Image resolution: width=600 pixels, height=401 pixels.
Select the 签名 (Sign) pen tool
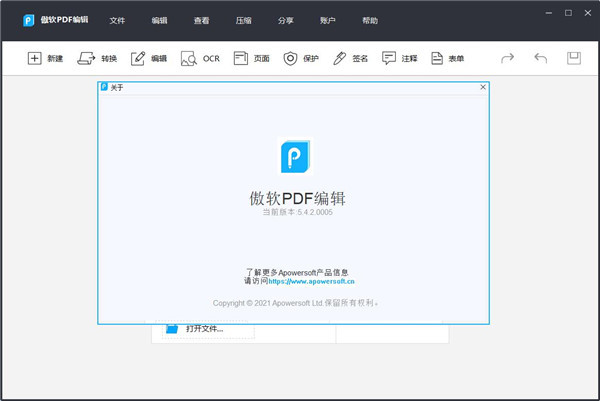(350, 59)
